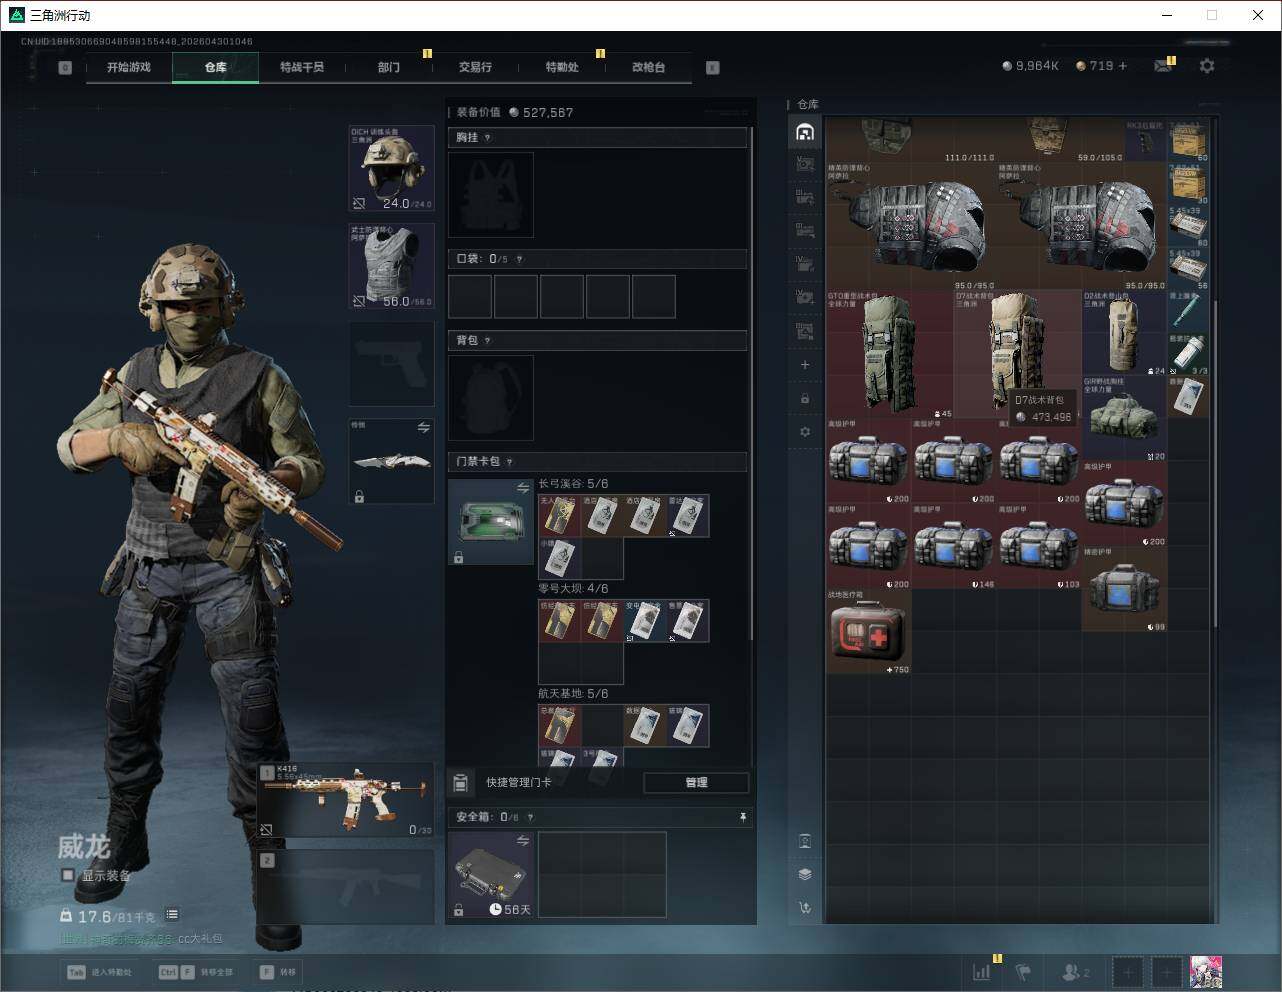Select the D2 tactical hiking bag
The image size is (1282, 992).
pyautogui.click(x=1124, y=333)
